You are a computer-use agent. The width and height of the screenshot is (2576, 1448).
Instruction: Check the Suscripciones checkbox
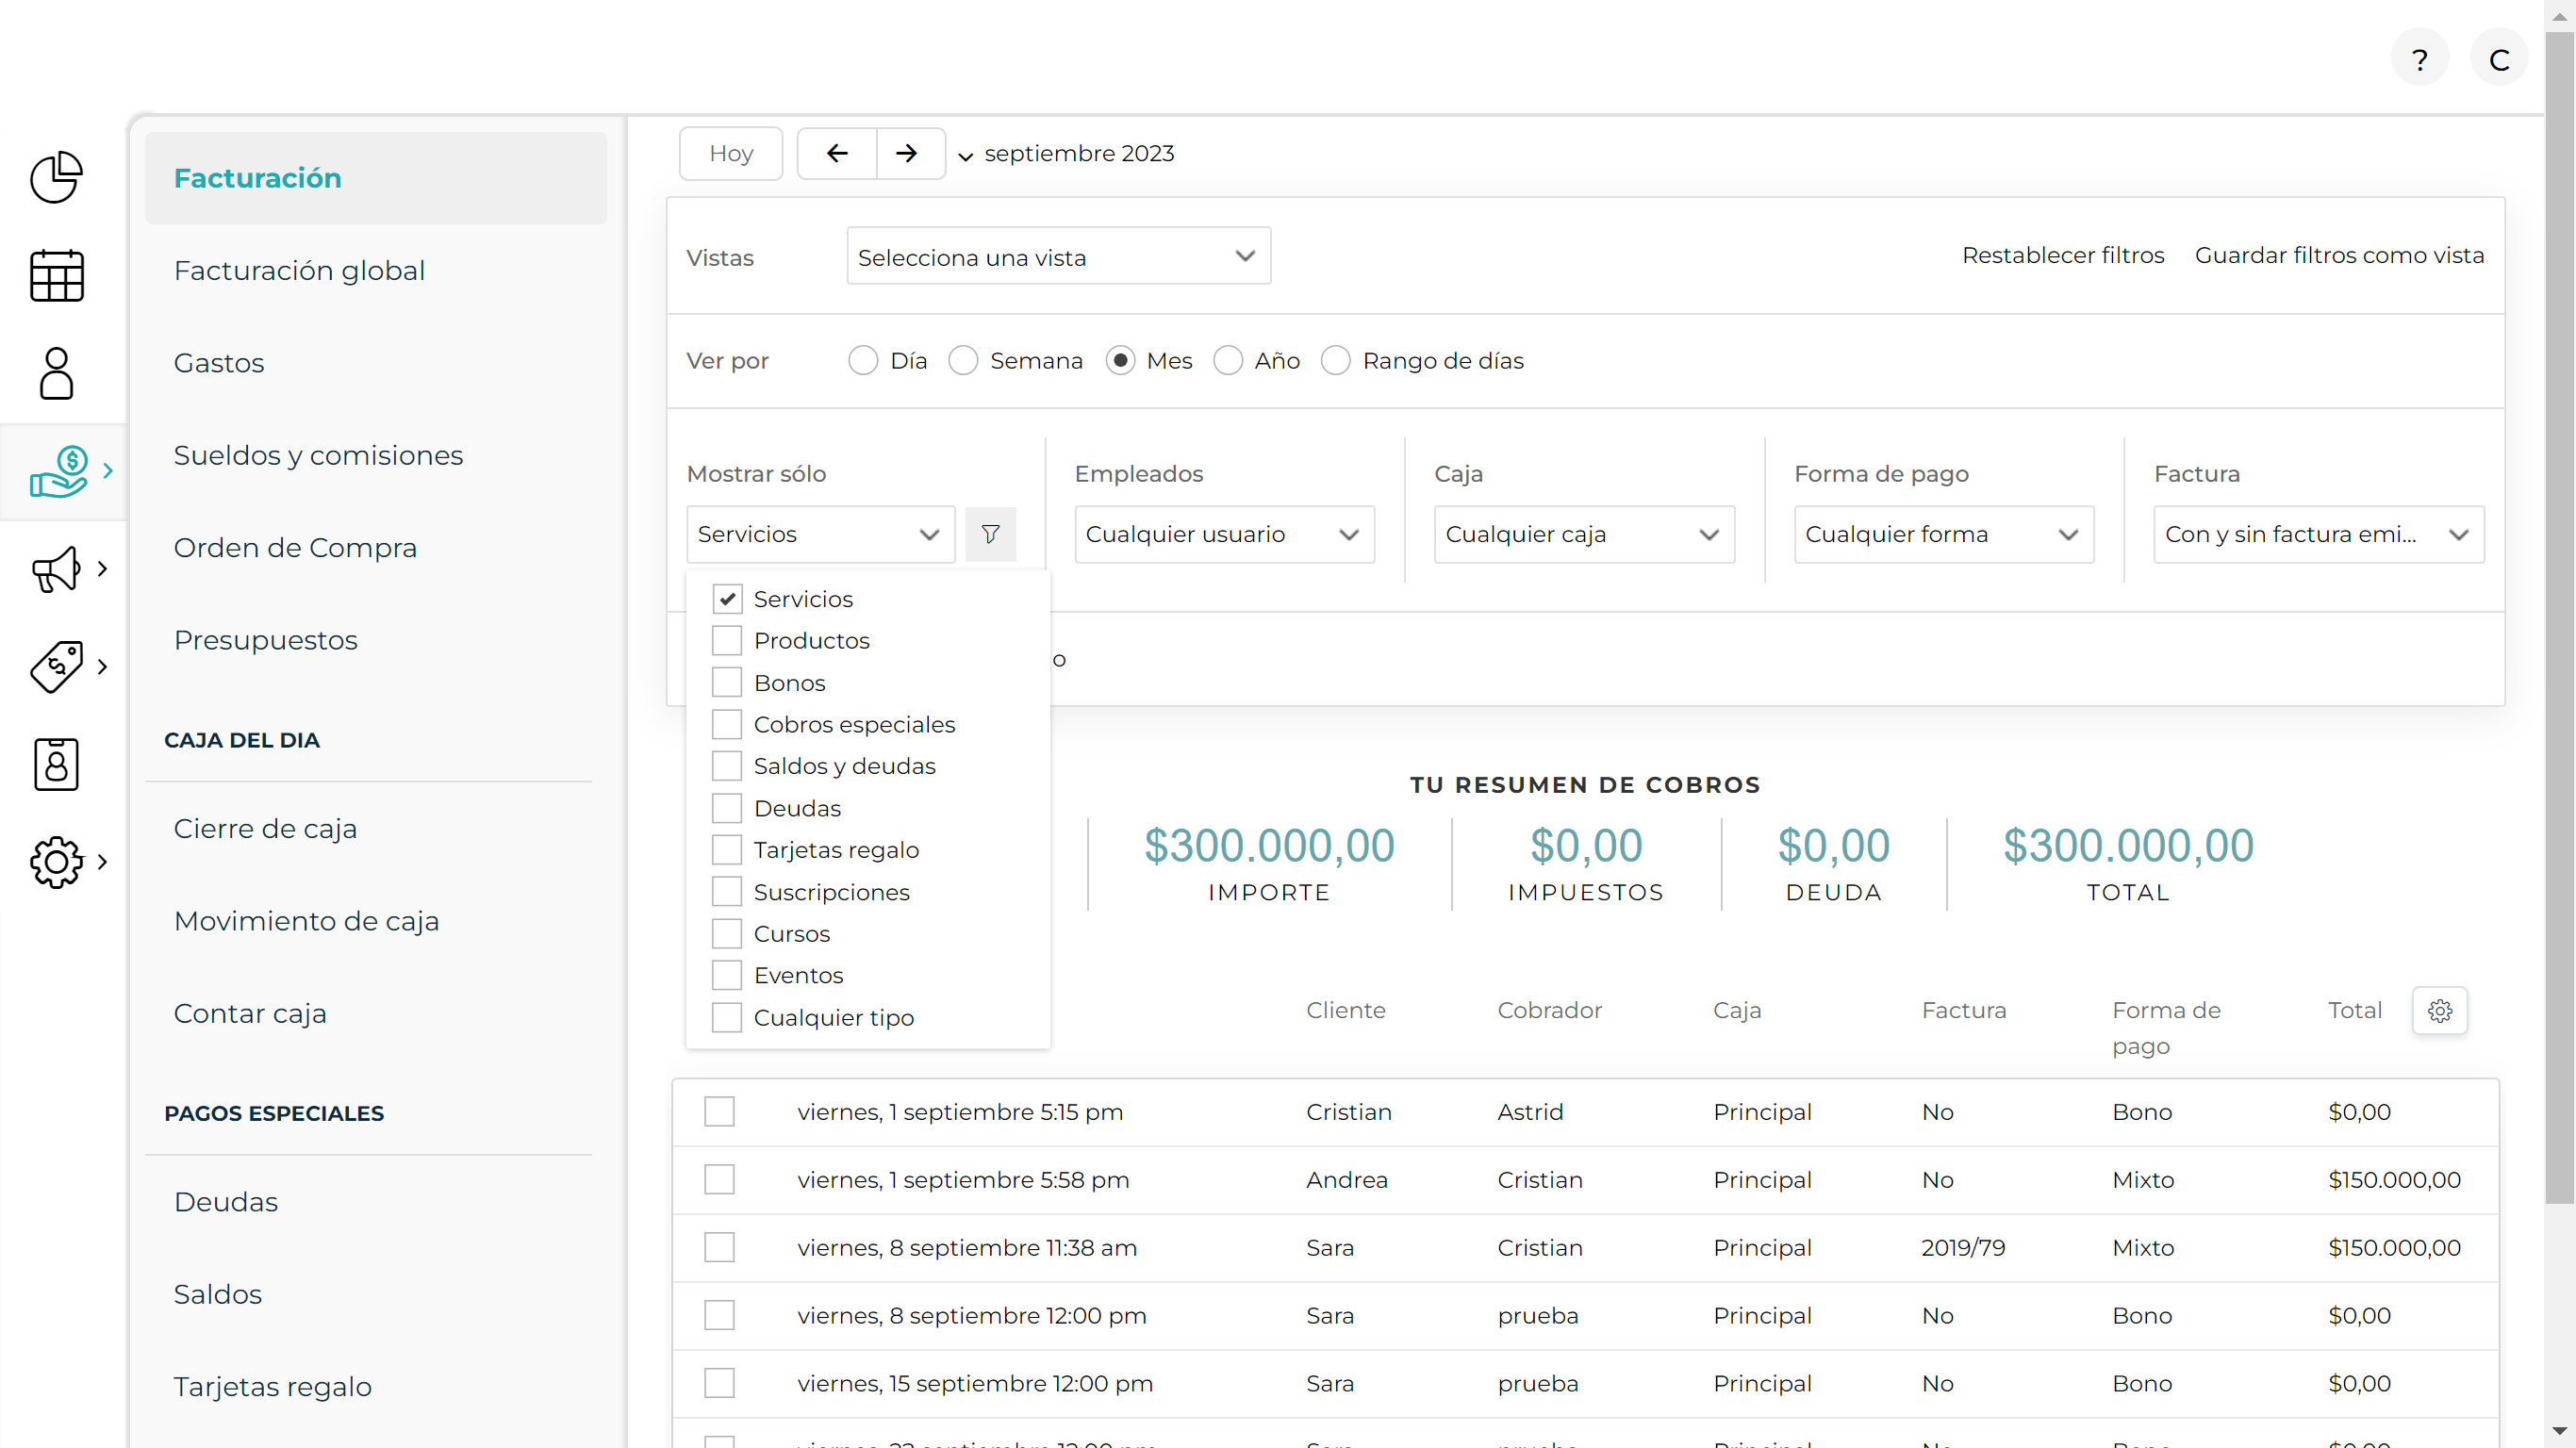pyautogui.click(x=727, y=891)
